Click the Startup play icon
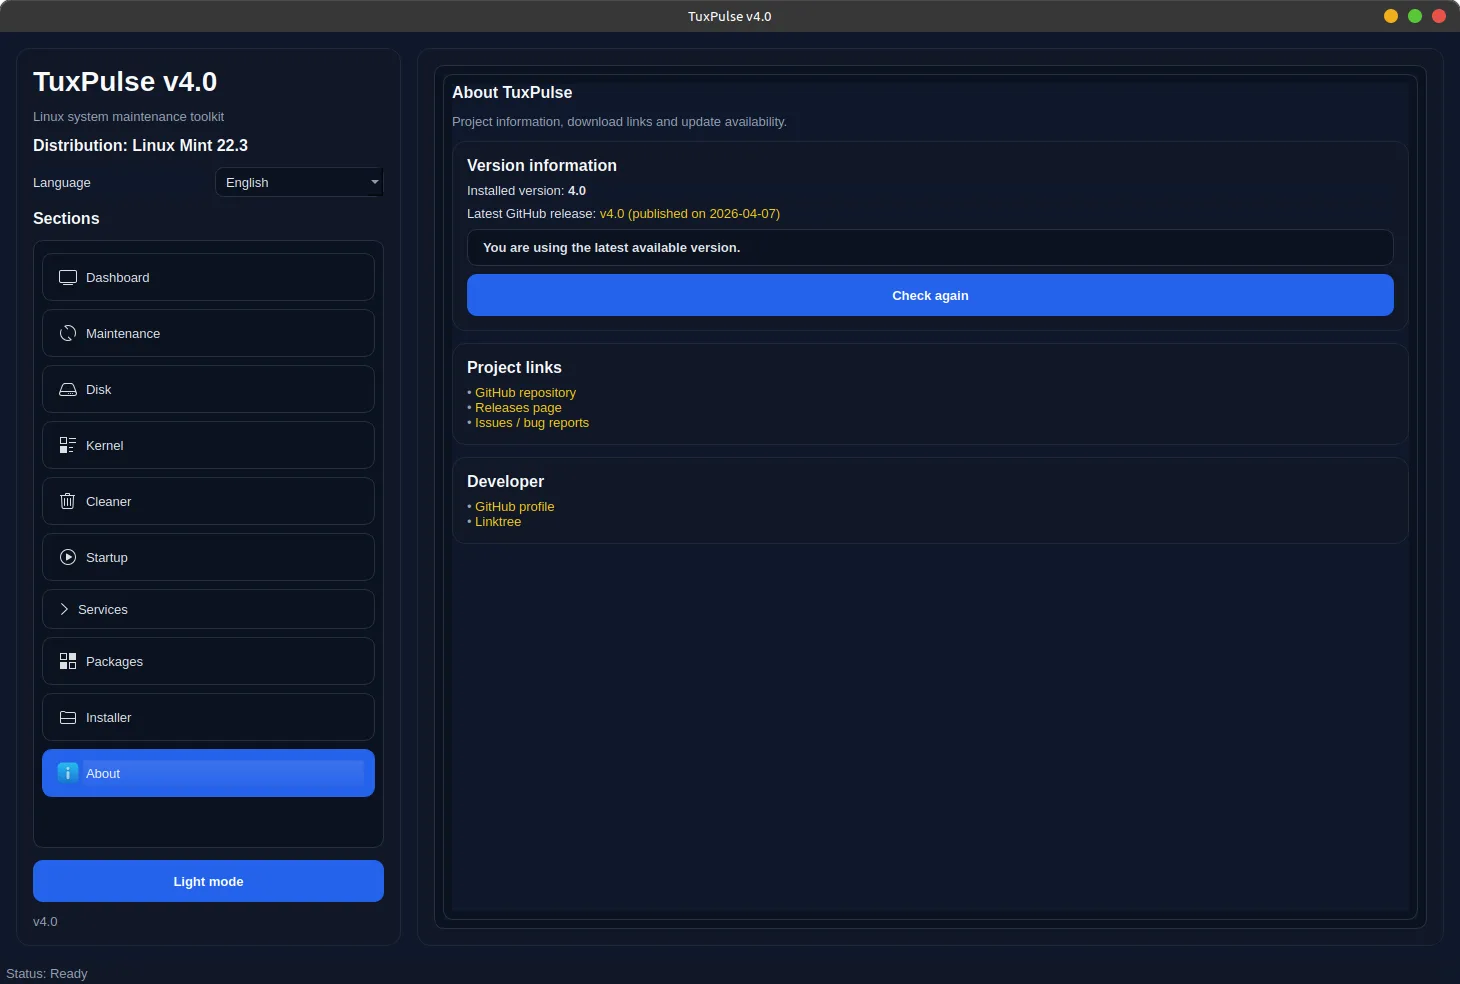This screenshot has width=1460, height=984. click(68, 557)
